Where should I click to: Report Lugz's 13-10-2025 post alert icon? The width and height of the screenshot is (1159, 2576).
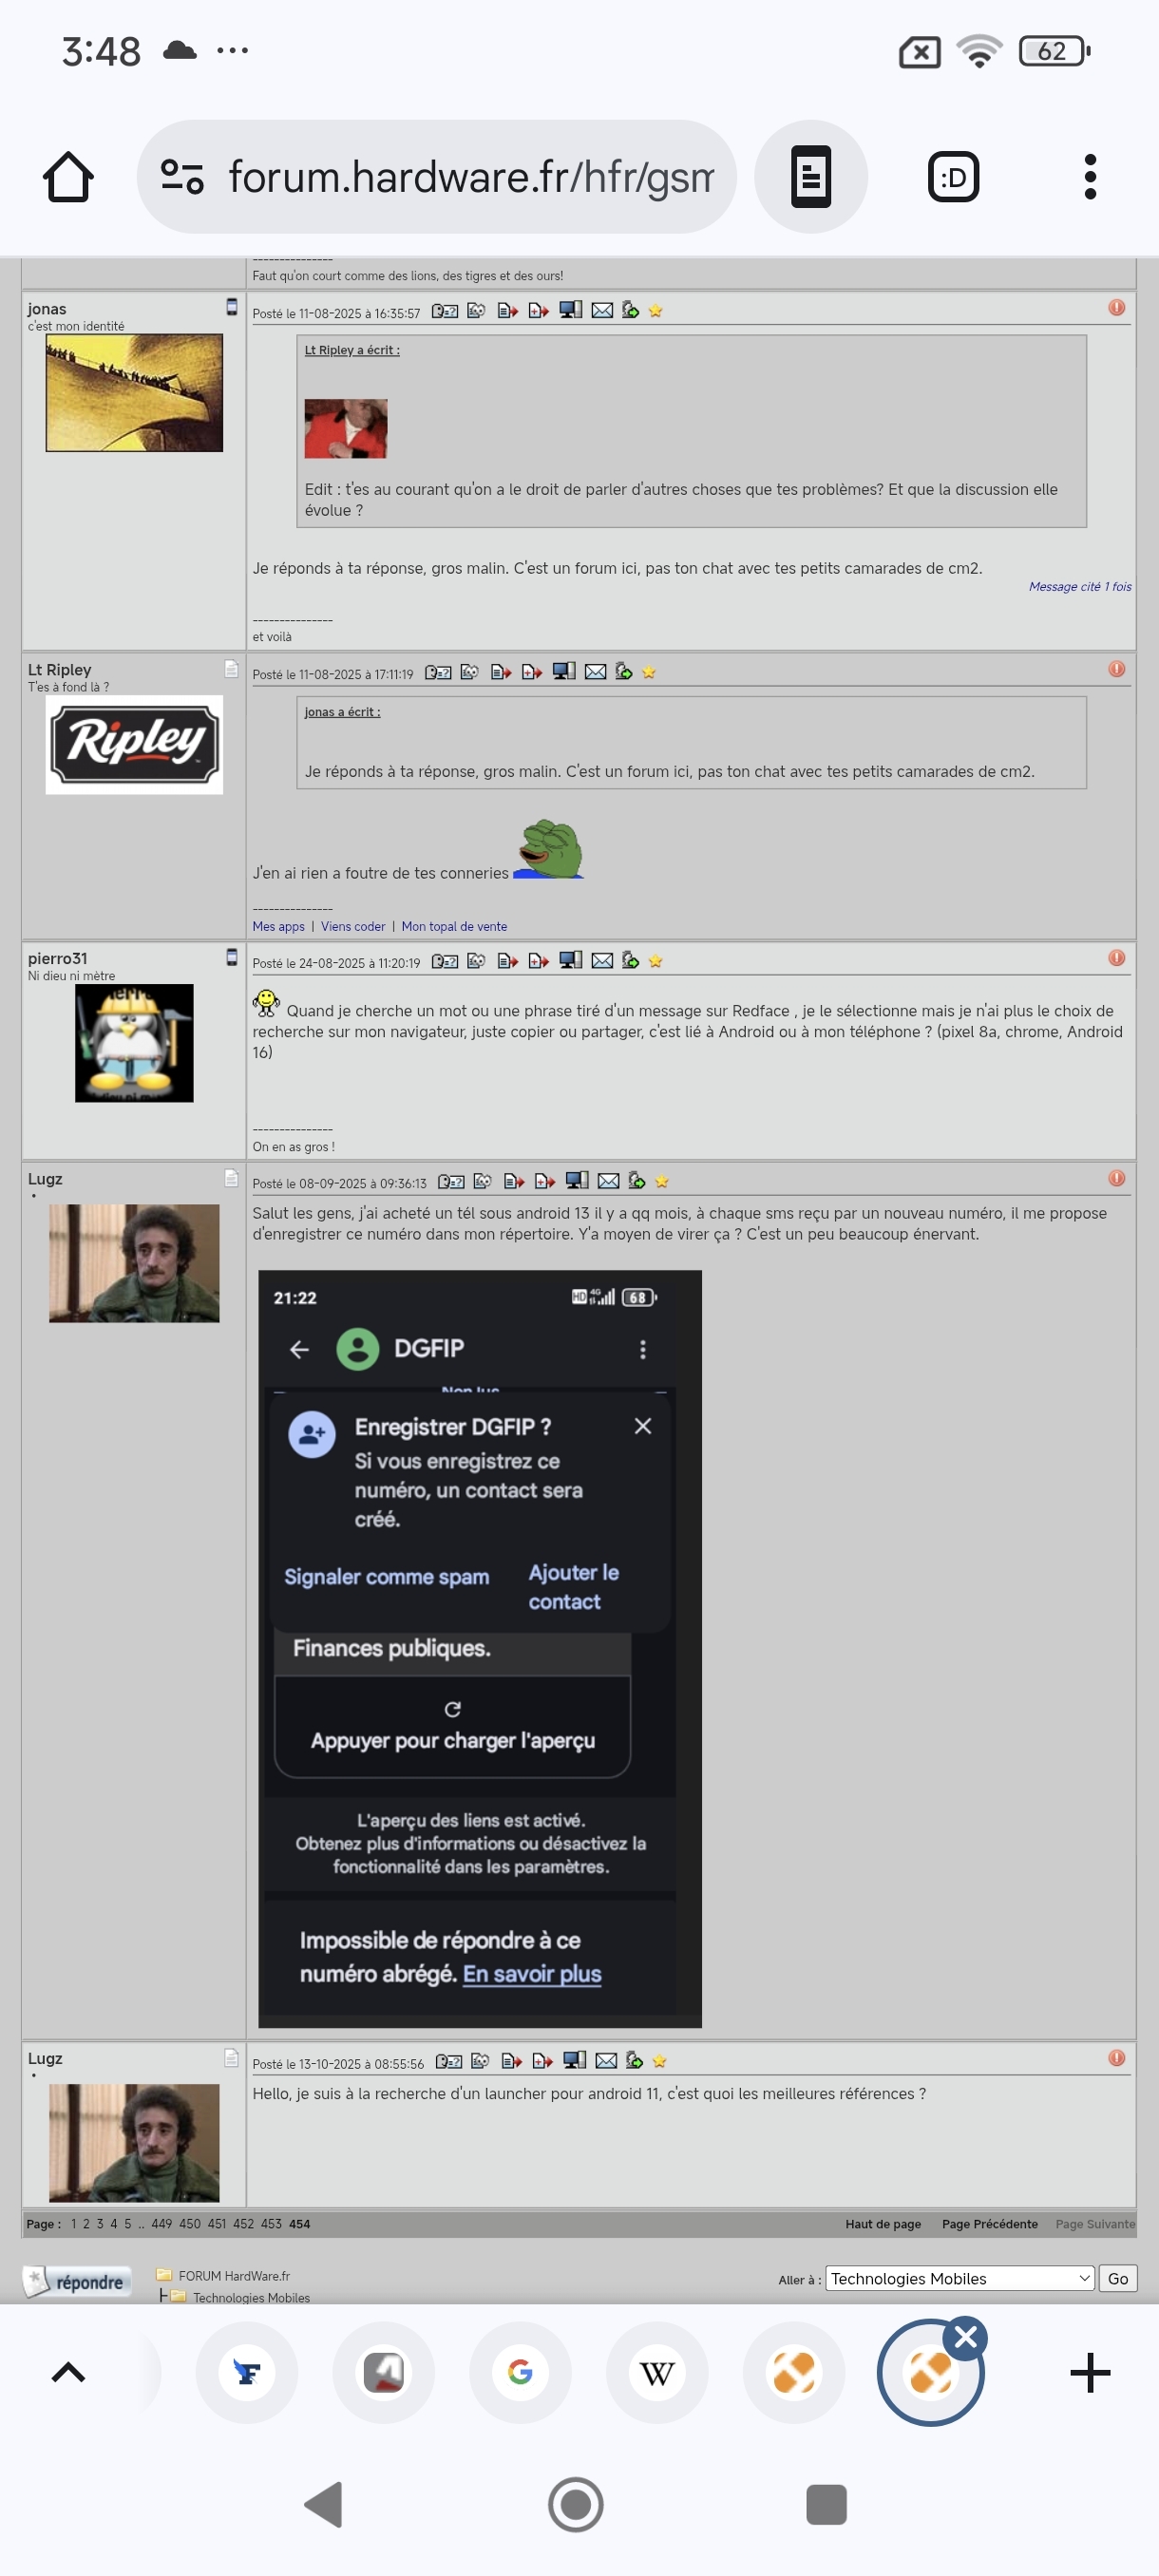(1117, 2058)
